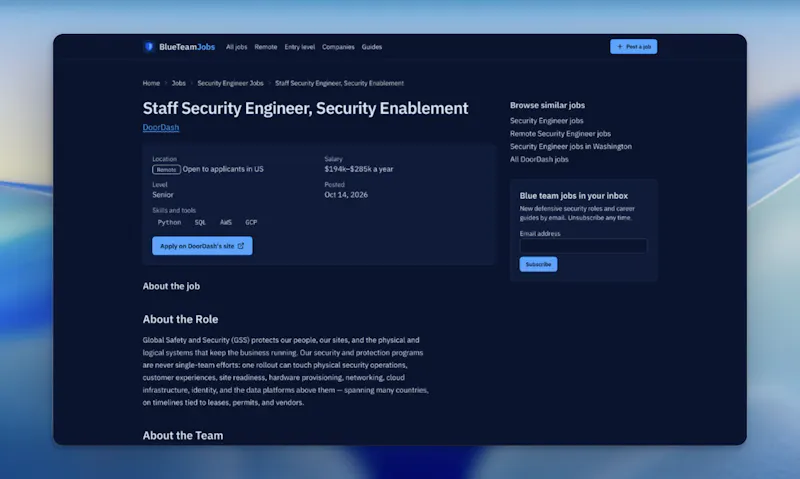Focus the Email address input field
The image size is (800, 479).
point(583,246)
